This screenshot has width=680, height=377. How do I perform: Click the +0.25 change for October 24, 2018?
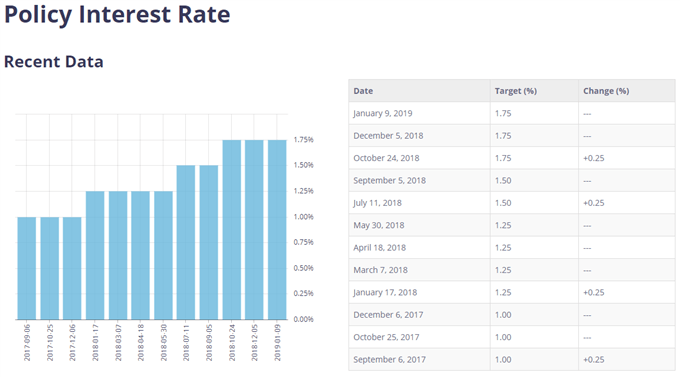click(x=594, y=158)
